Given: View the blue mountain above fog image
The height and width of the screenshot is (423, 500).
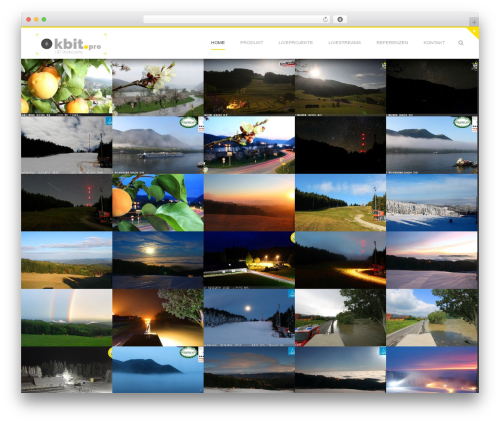Looking at the screenshot, I should (158, 370).
